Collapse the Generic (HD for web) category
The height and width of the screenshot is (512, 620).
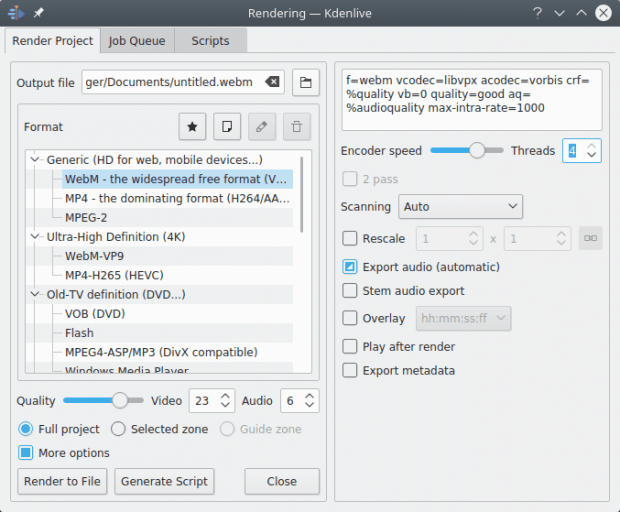point(35,160)
